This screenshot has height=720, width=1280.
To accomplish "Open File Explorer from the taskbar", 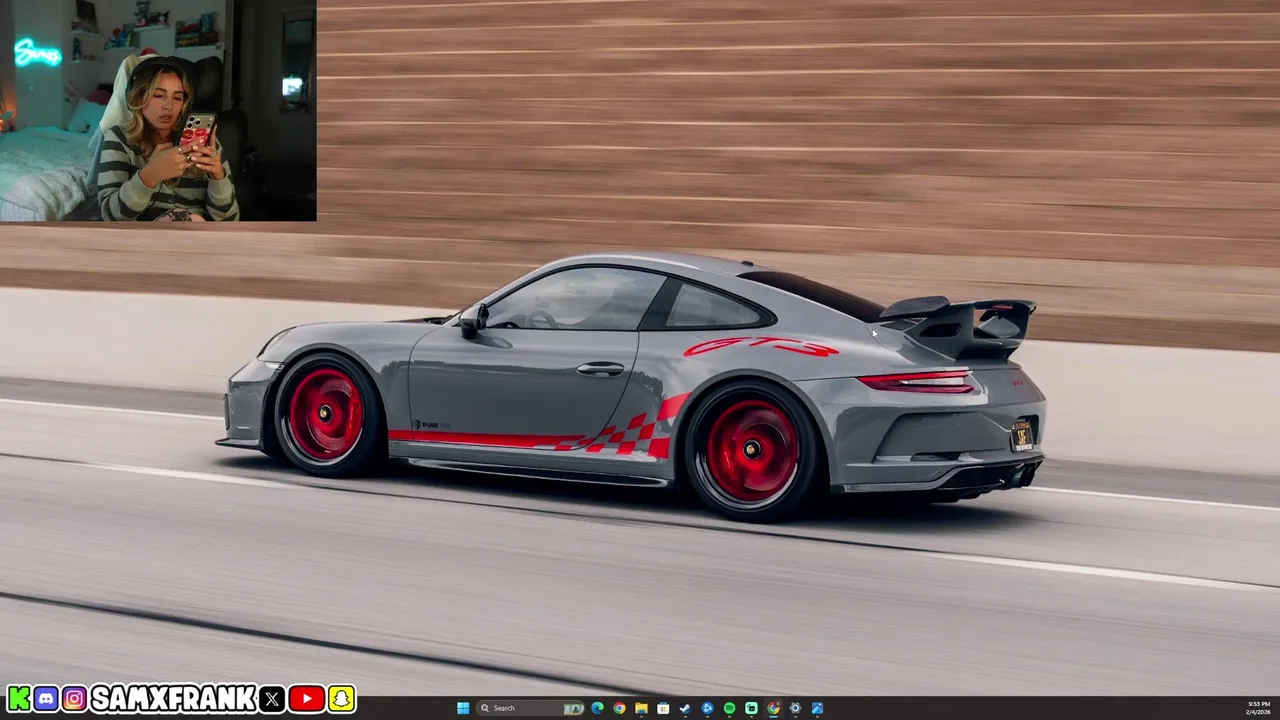I will click(641, 708).
